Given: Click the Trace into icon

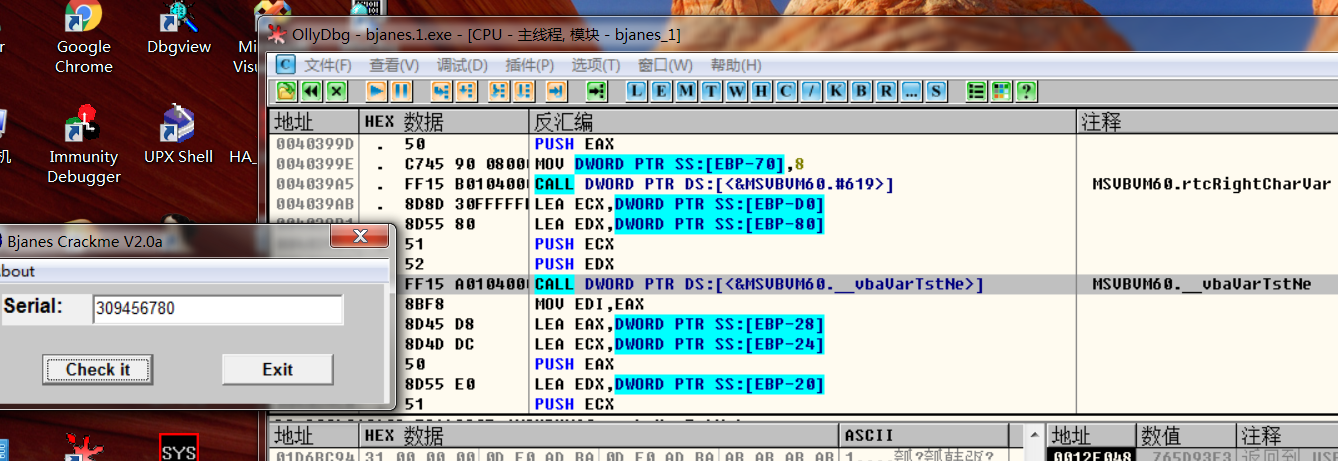Looking at the screenshot, I should [499, 92].
